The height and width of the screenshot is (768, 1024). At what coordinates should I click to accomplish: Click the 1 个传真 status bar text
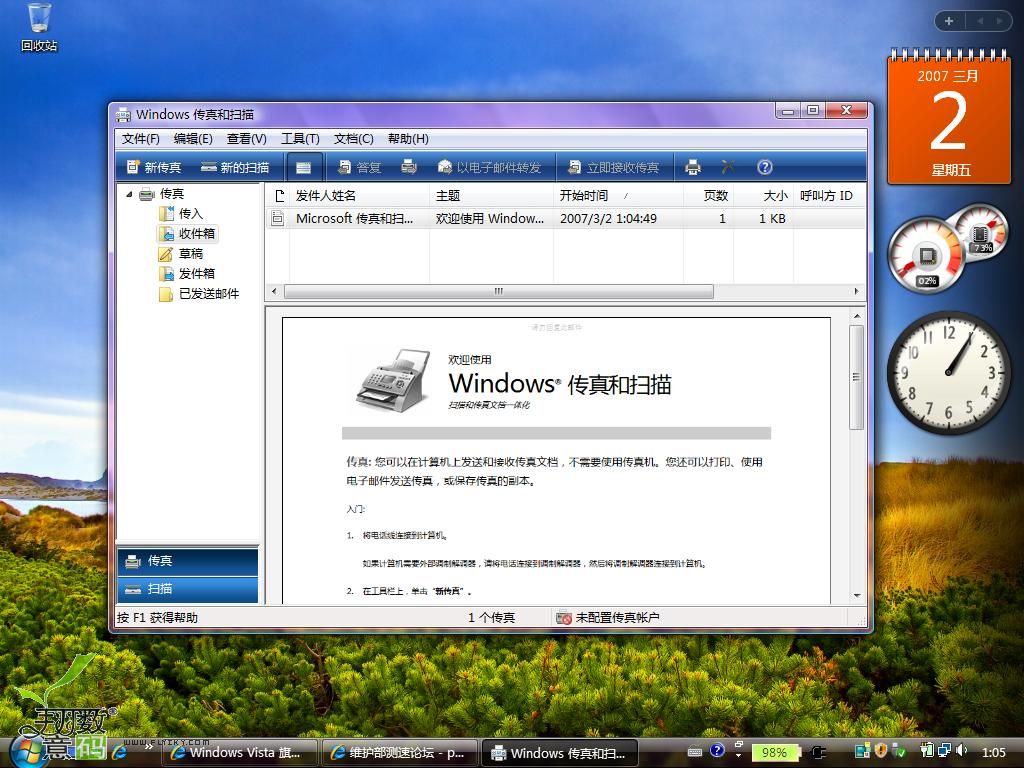[491, 617]
